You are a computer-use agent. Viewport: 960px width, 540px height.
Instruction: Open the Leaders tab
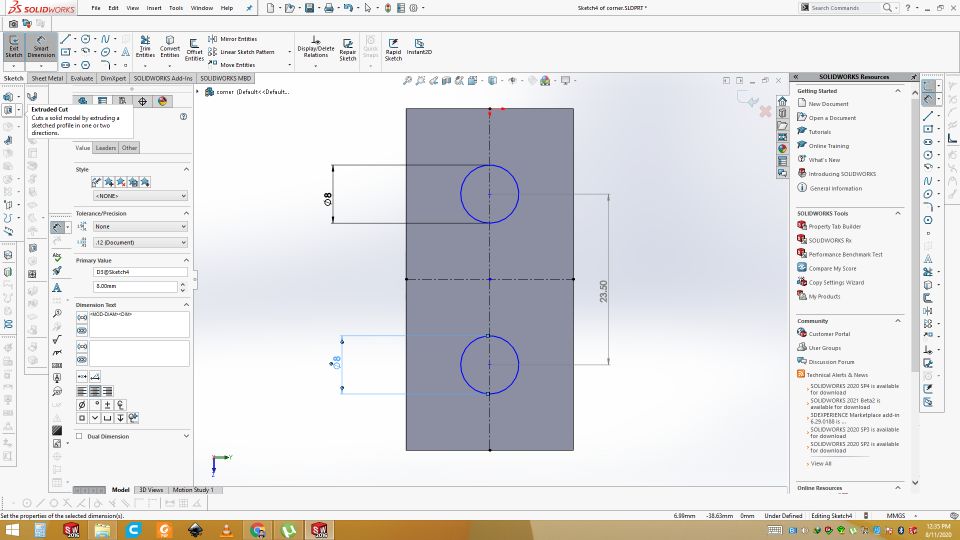[105, 148]
